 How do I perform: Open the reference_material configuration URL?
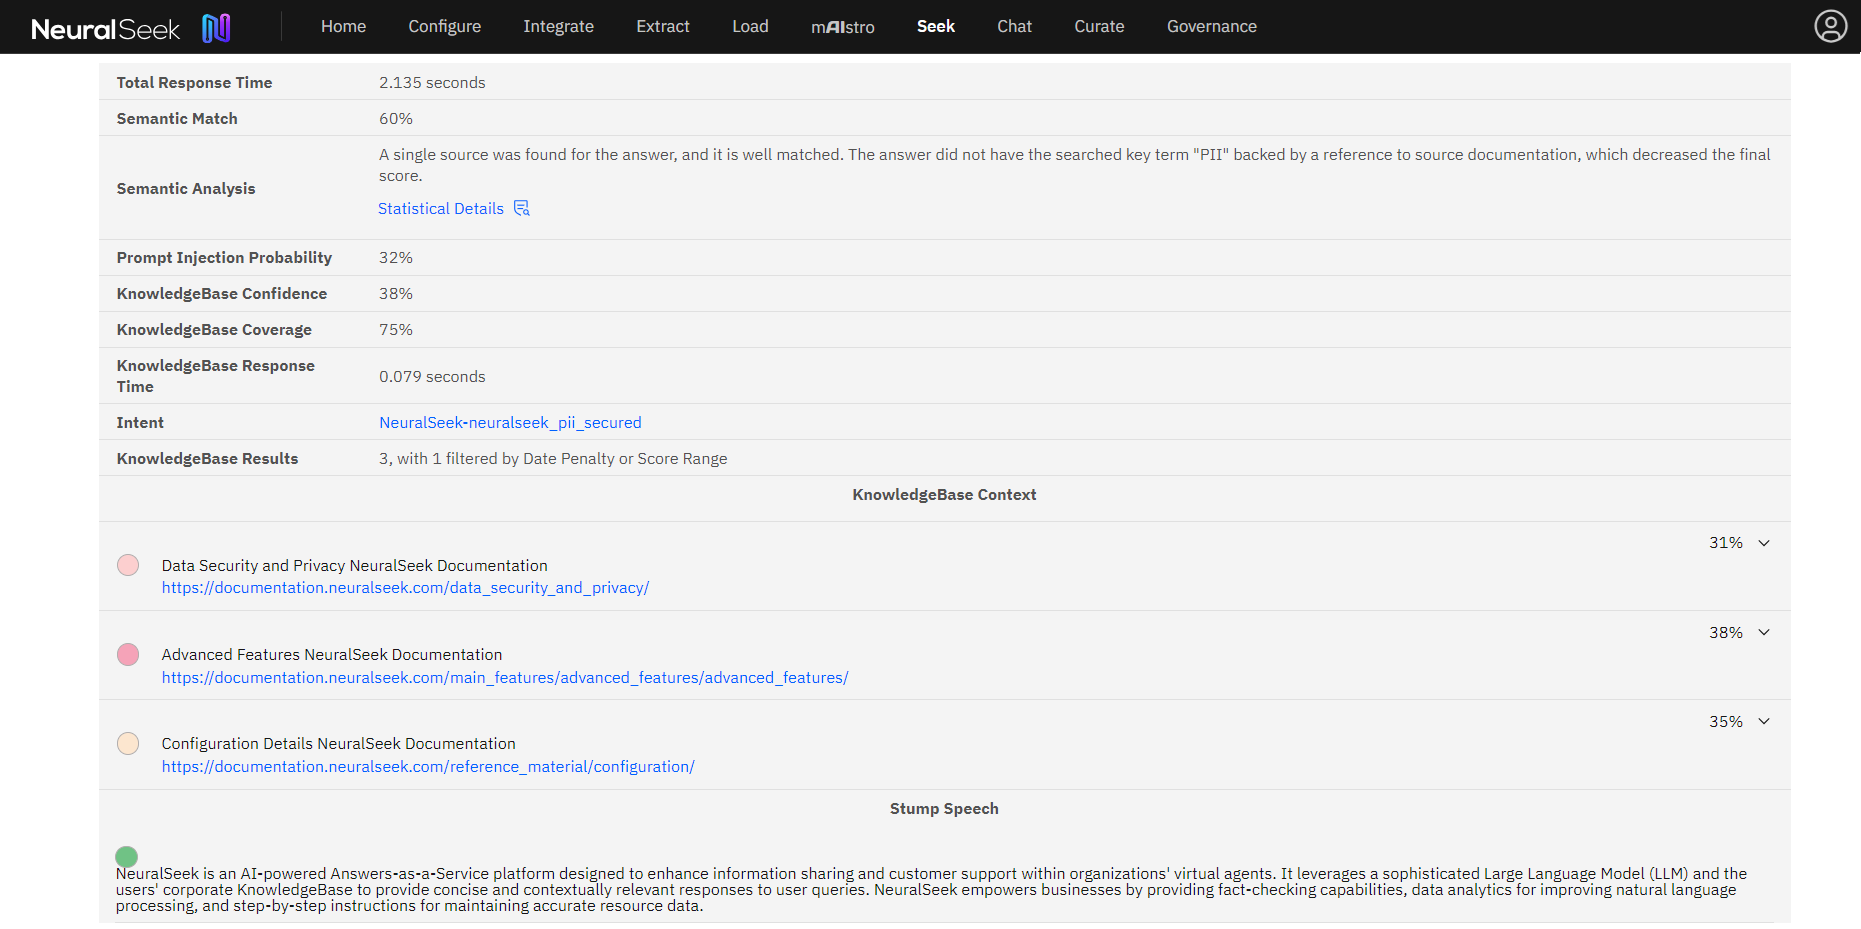(x=428, y=767)
